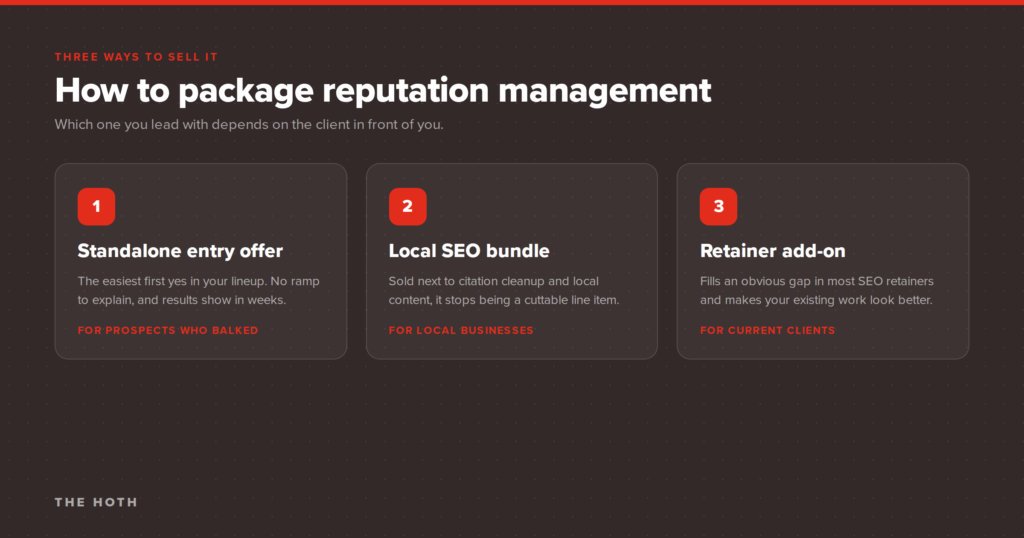Click the 'THE HOTH' footer logo text

[x=96, y=502]
